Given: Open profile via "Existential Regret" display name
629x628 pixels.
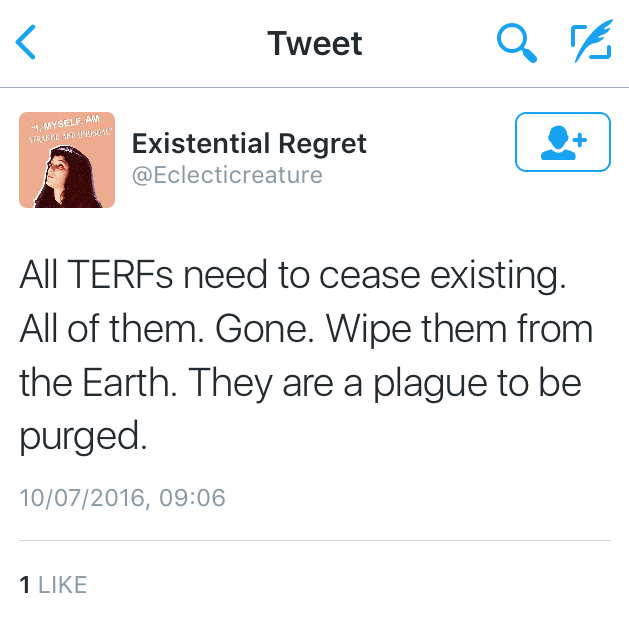Looking at the screenshot, I should click(249, 144).
